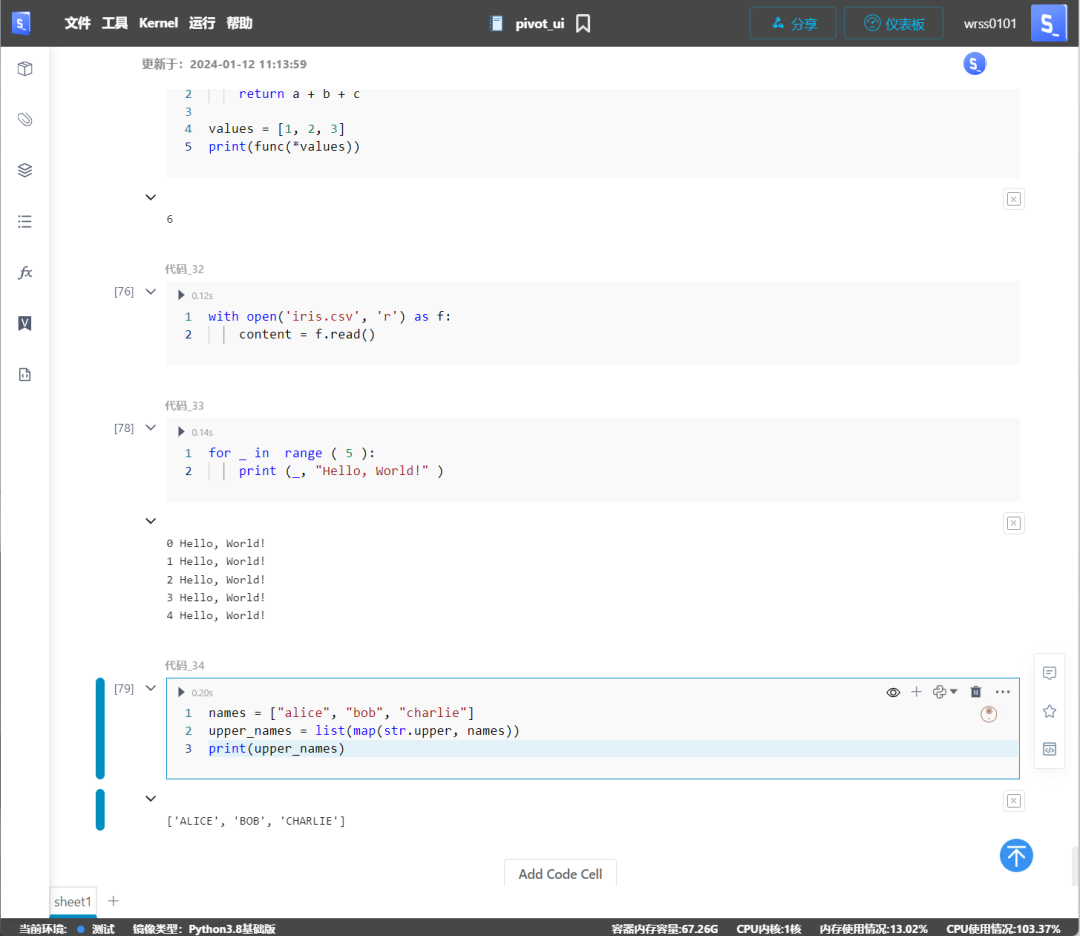This screenshot has height=936, width=1080.
Task: Open the outline list sidebar icon
Action: 25,221
